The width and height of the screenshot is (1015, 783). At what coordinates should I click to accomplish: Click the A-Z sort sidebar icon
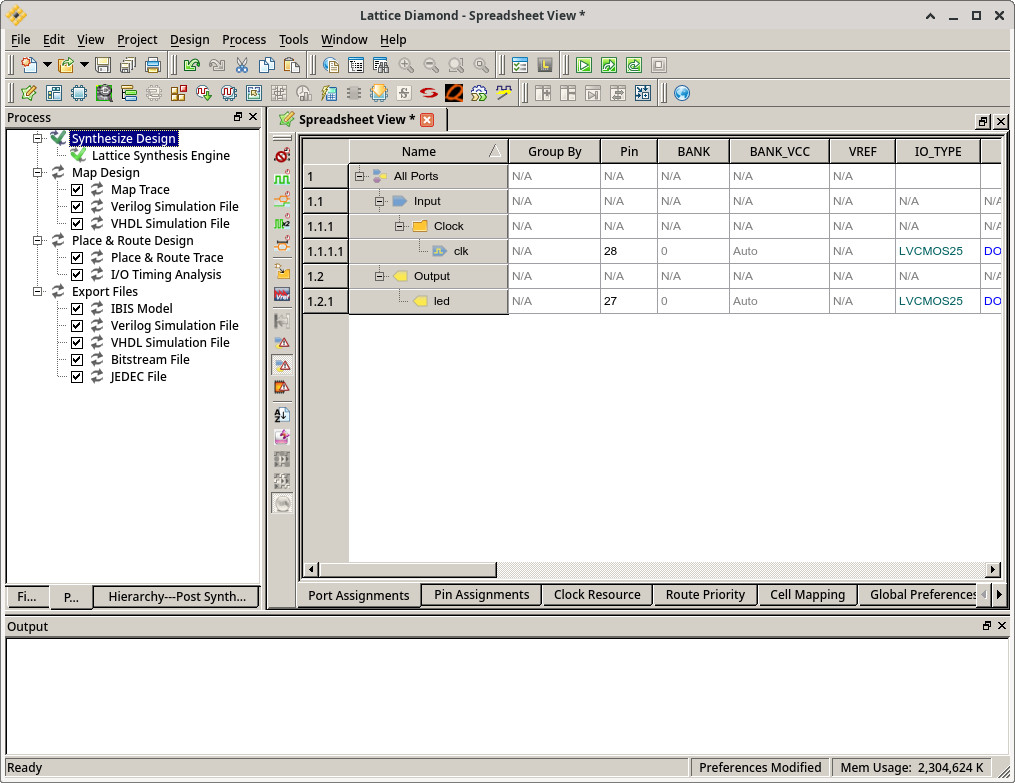point(282,415)
